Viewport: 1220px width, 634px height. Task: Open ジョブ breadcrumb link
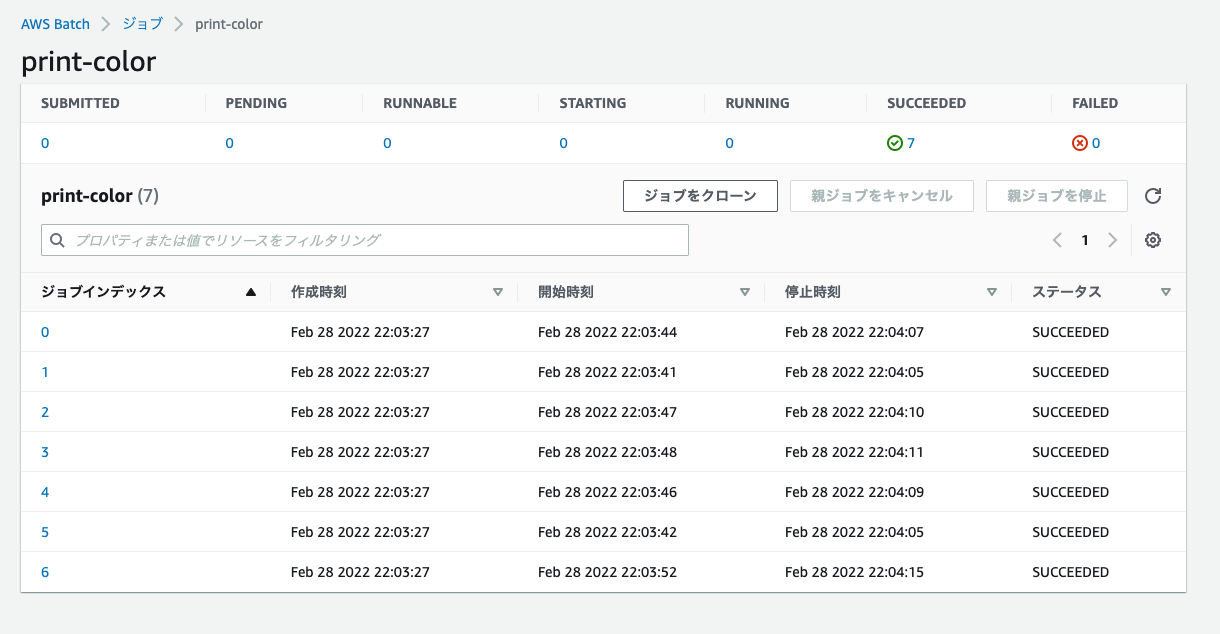[142, 24]
